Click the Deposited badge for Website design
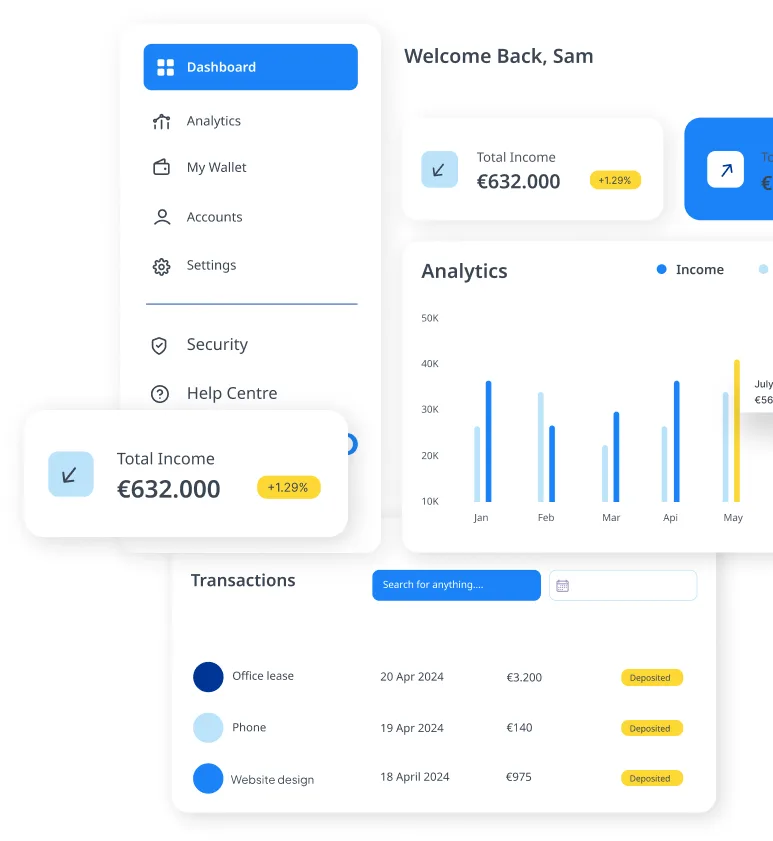Image resolution: width=773 pixels, height=841 pixels. pos(652,778)
